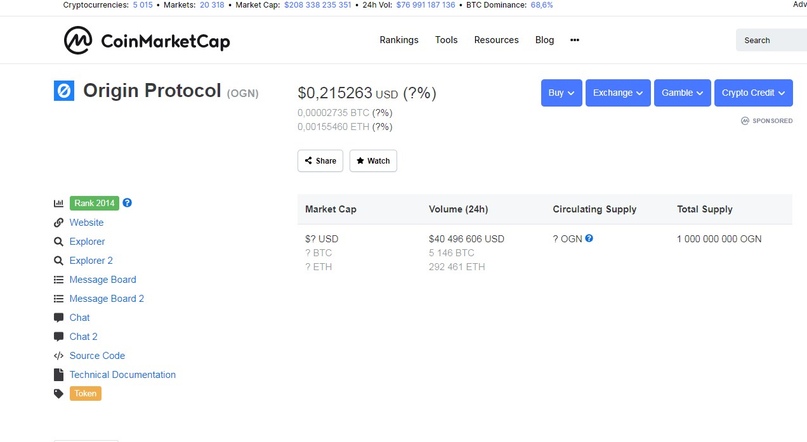Expand the Exchange dropdown
Screen dimensions: 807x442
618,93
